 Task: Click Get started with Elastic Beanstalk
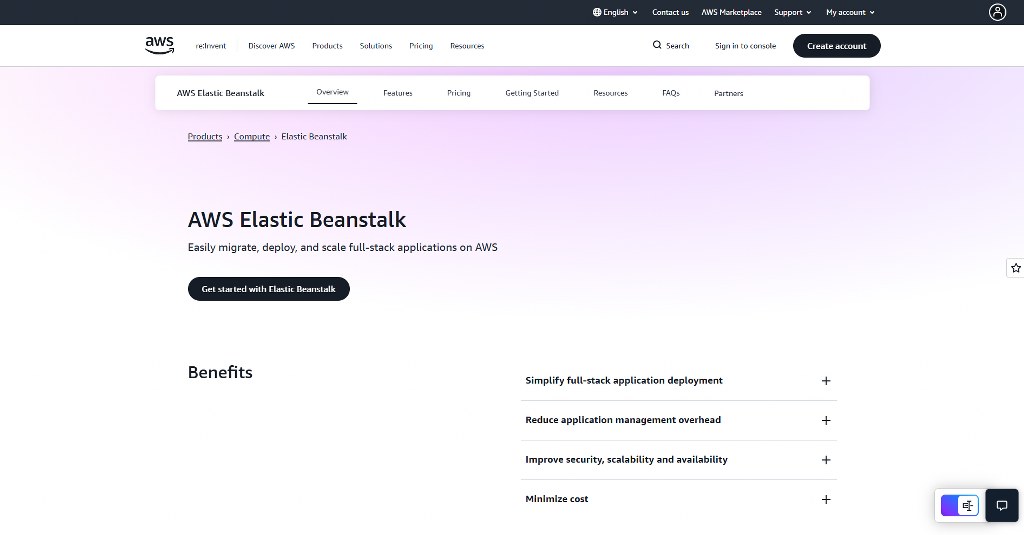tap(268, 289)
